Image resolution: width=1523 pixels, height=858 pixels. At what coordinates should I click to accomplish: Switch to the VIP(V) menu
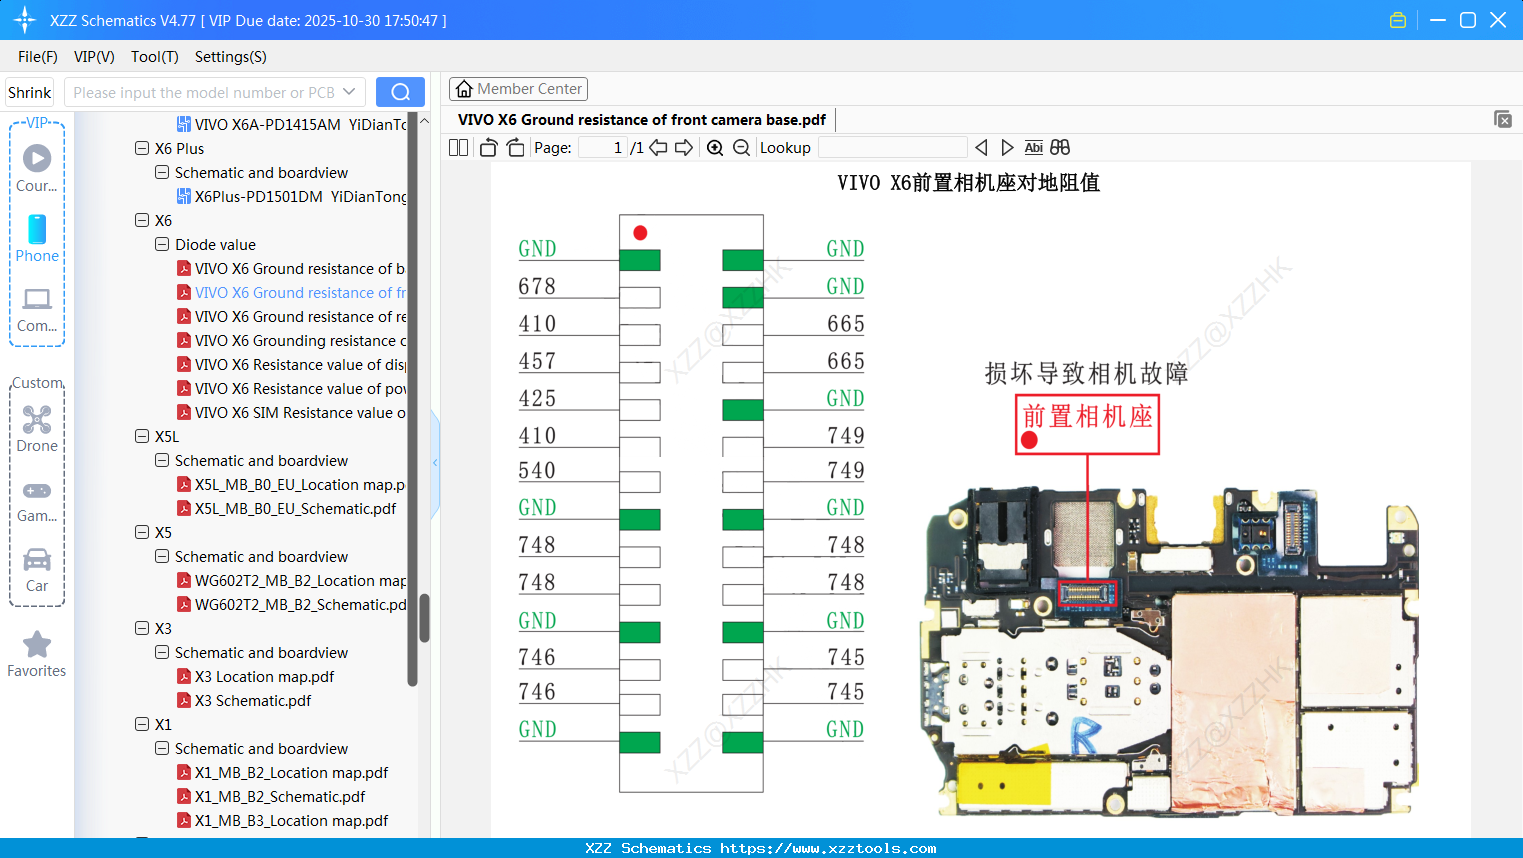click(x=93, y=57)
